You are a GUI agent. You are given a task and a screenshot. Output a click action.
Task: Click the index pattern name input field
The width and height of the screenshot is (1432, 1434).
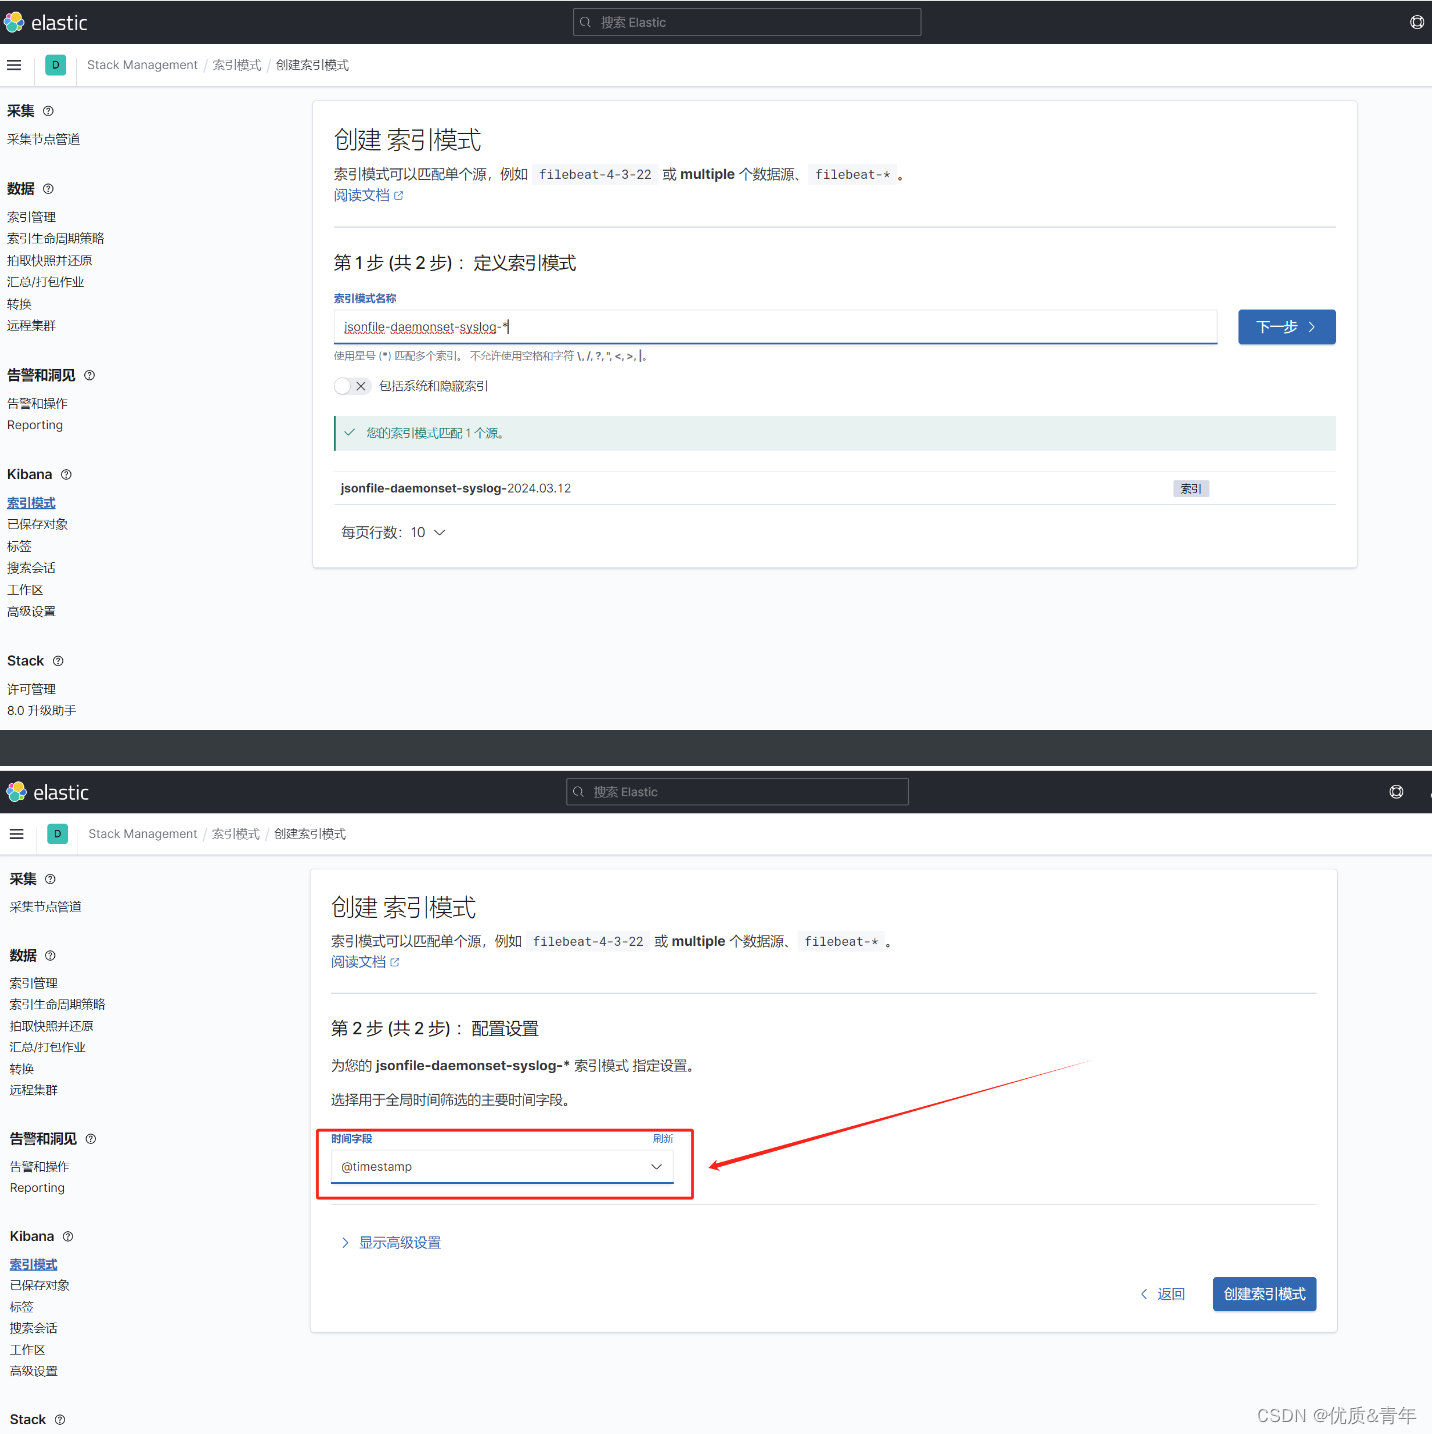point(776,327)
